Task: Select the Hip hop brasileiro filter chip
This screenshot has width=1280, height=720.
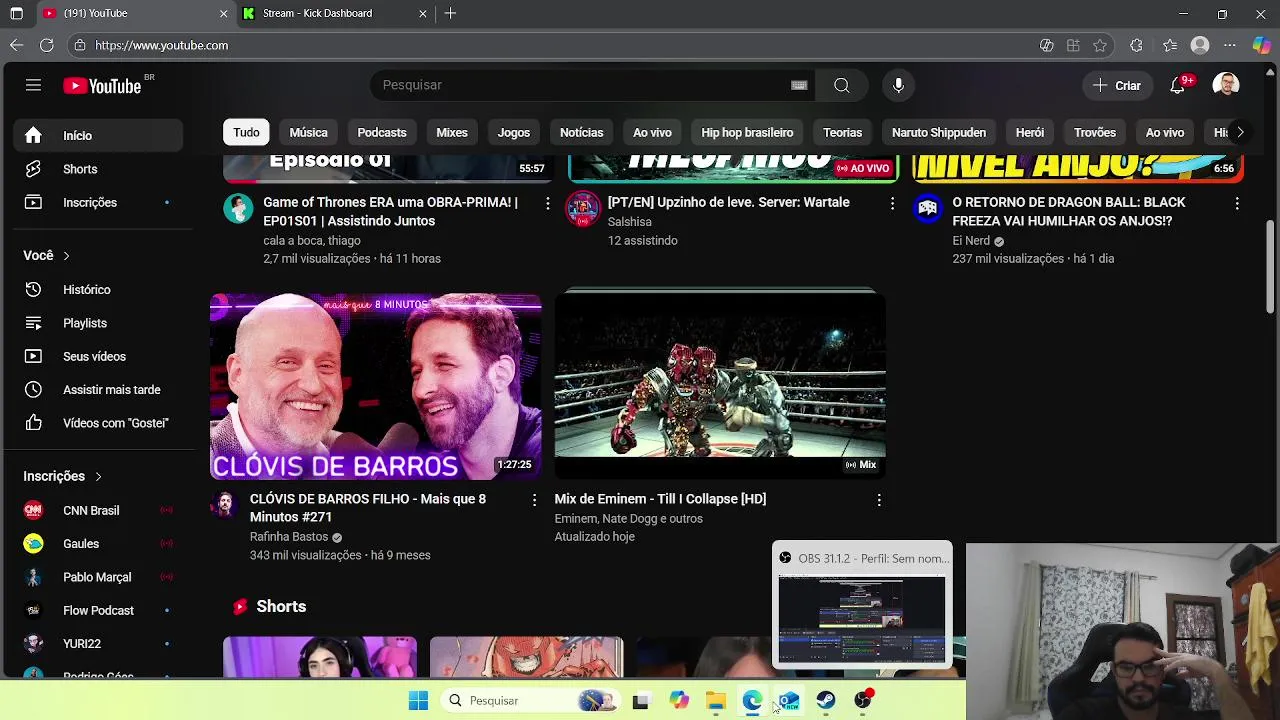Action: pyautogui.click(x=747, y=132)
